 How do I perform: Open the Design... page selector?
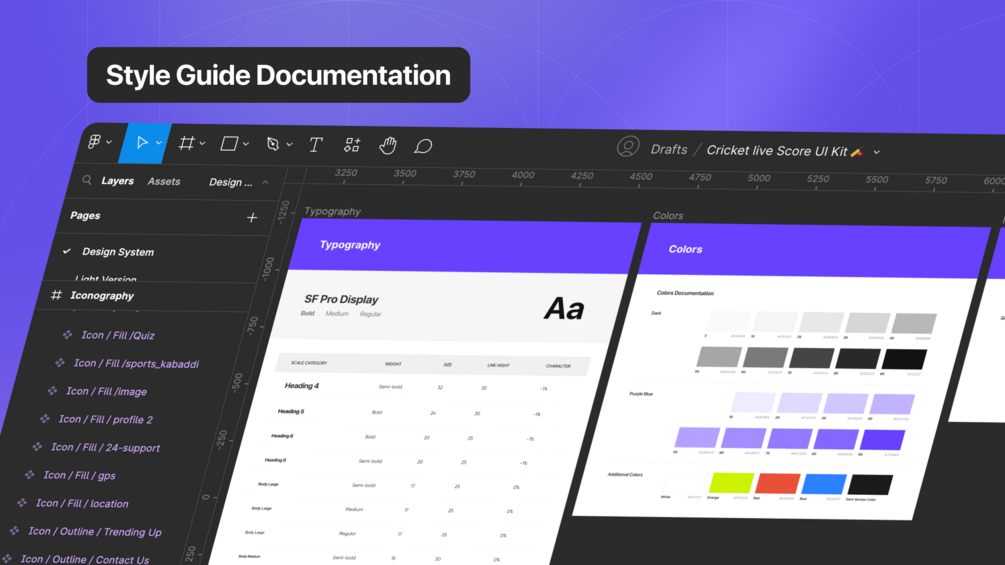(x=231, y=182)
